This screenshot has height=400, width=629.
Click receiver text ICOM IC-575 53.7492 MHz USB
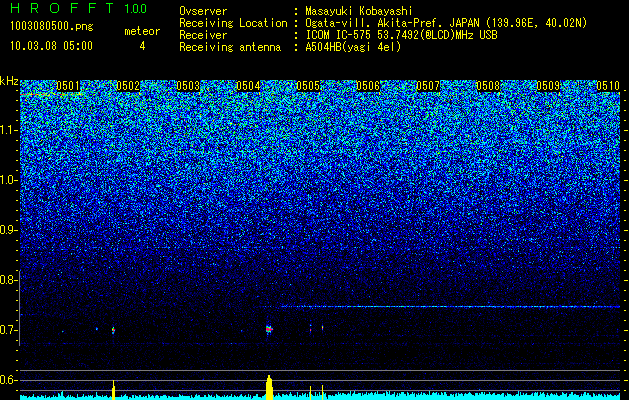[402, 35]
